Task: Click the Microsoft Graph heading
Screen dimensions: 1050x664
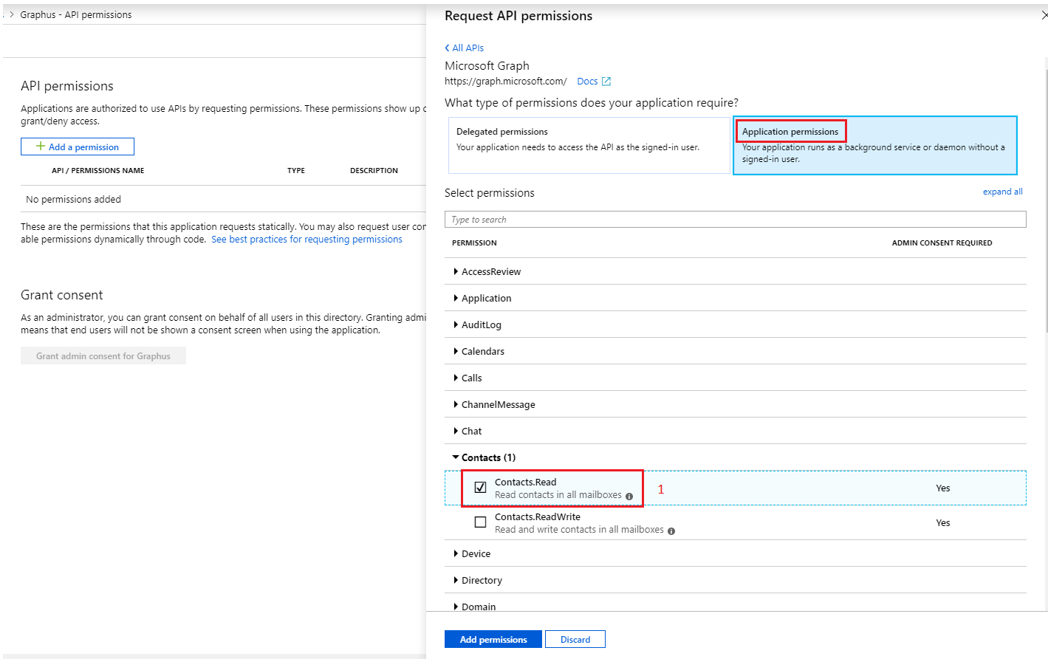Action: pyautogui.click(x=487, y=66)
